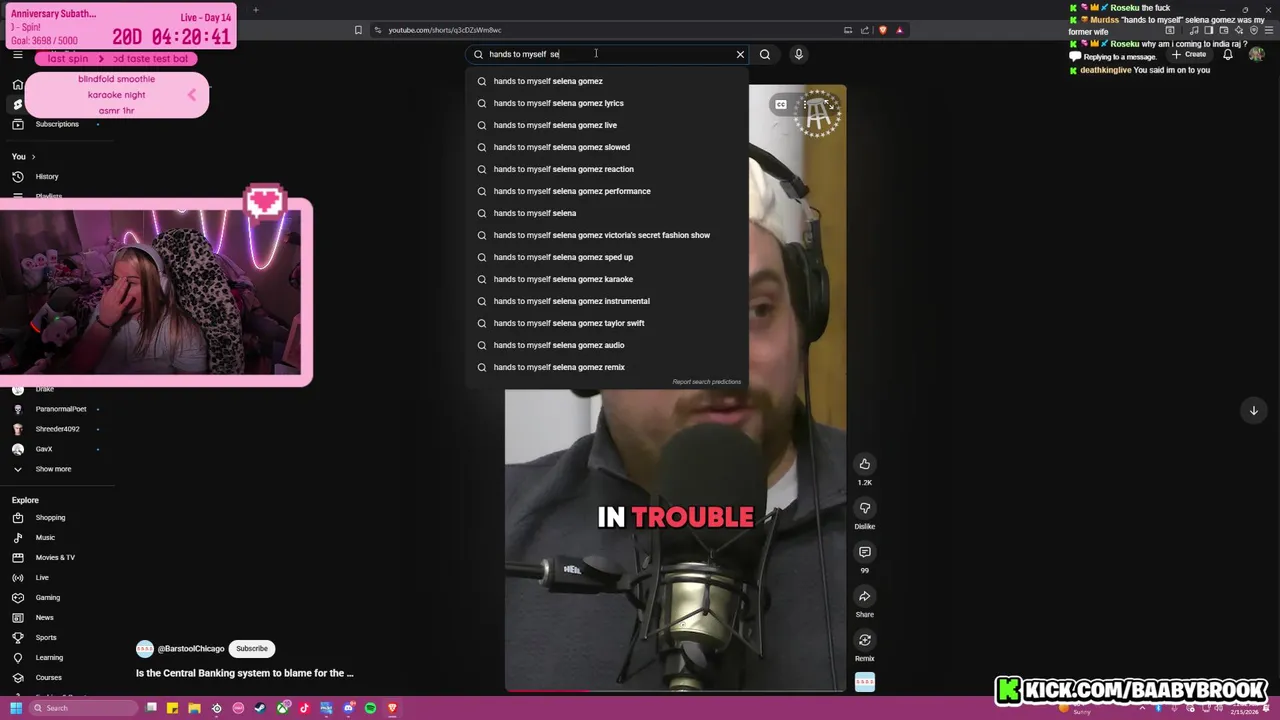
Task: Open Discord from the taskbar
Action: pyautogui.click(x=348, y=708)
